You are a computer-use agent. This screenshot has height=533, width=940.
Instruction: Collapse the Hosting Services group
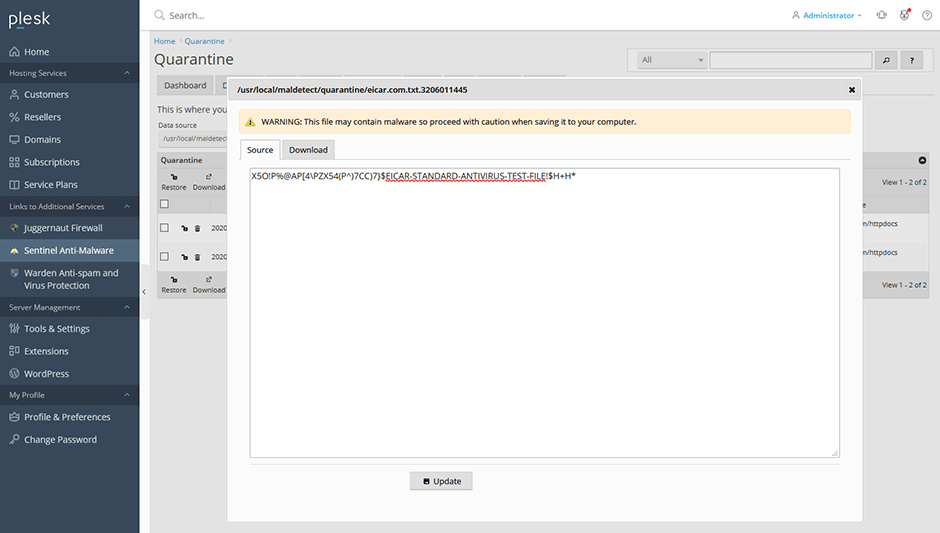click(126, 73)
